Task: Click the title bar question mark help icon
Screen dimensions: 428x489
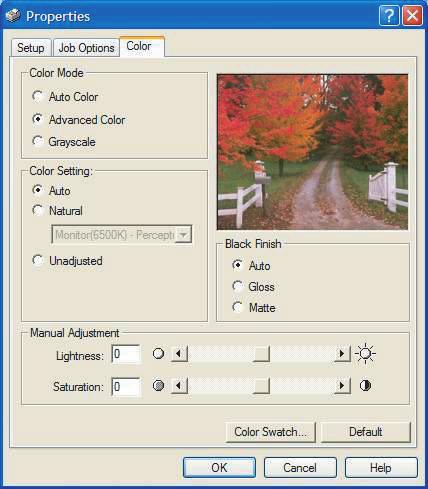Action: [x=389, y=16]
